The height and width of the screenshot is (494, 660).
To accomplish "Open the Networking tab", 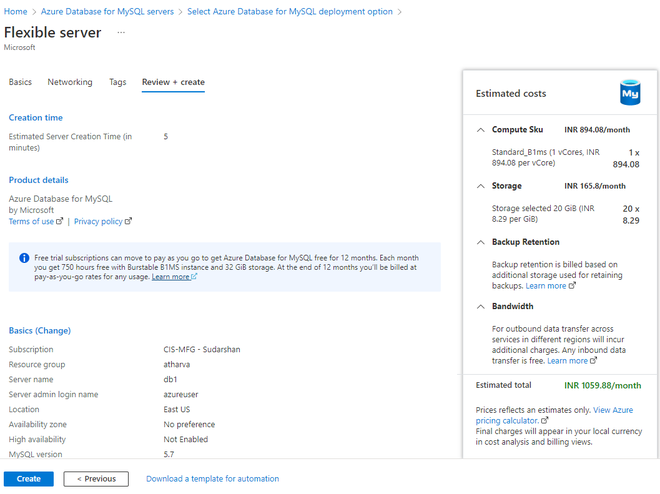I will [x=70, y=82].
